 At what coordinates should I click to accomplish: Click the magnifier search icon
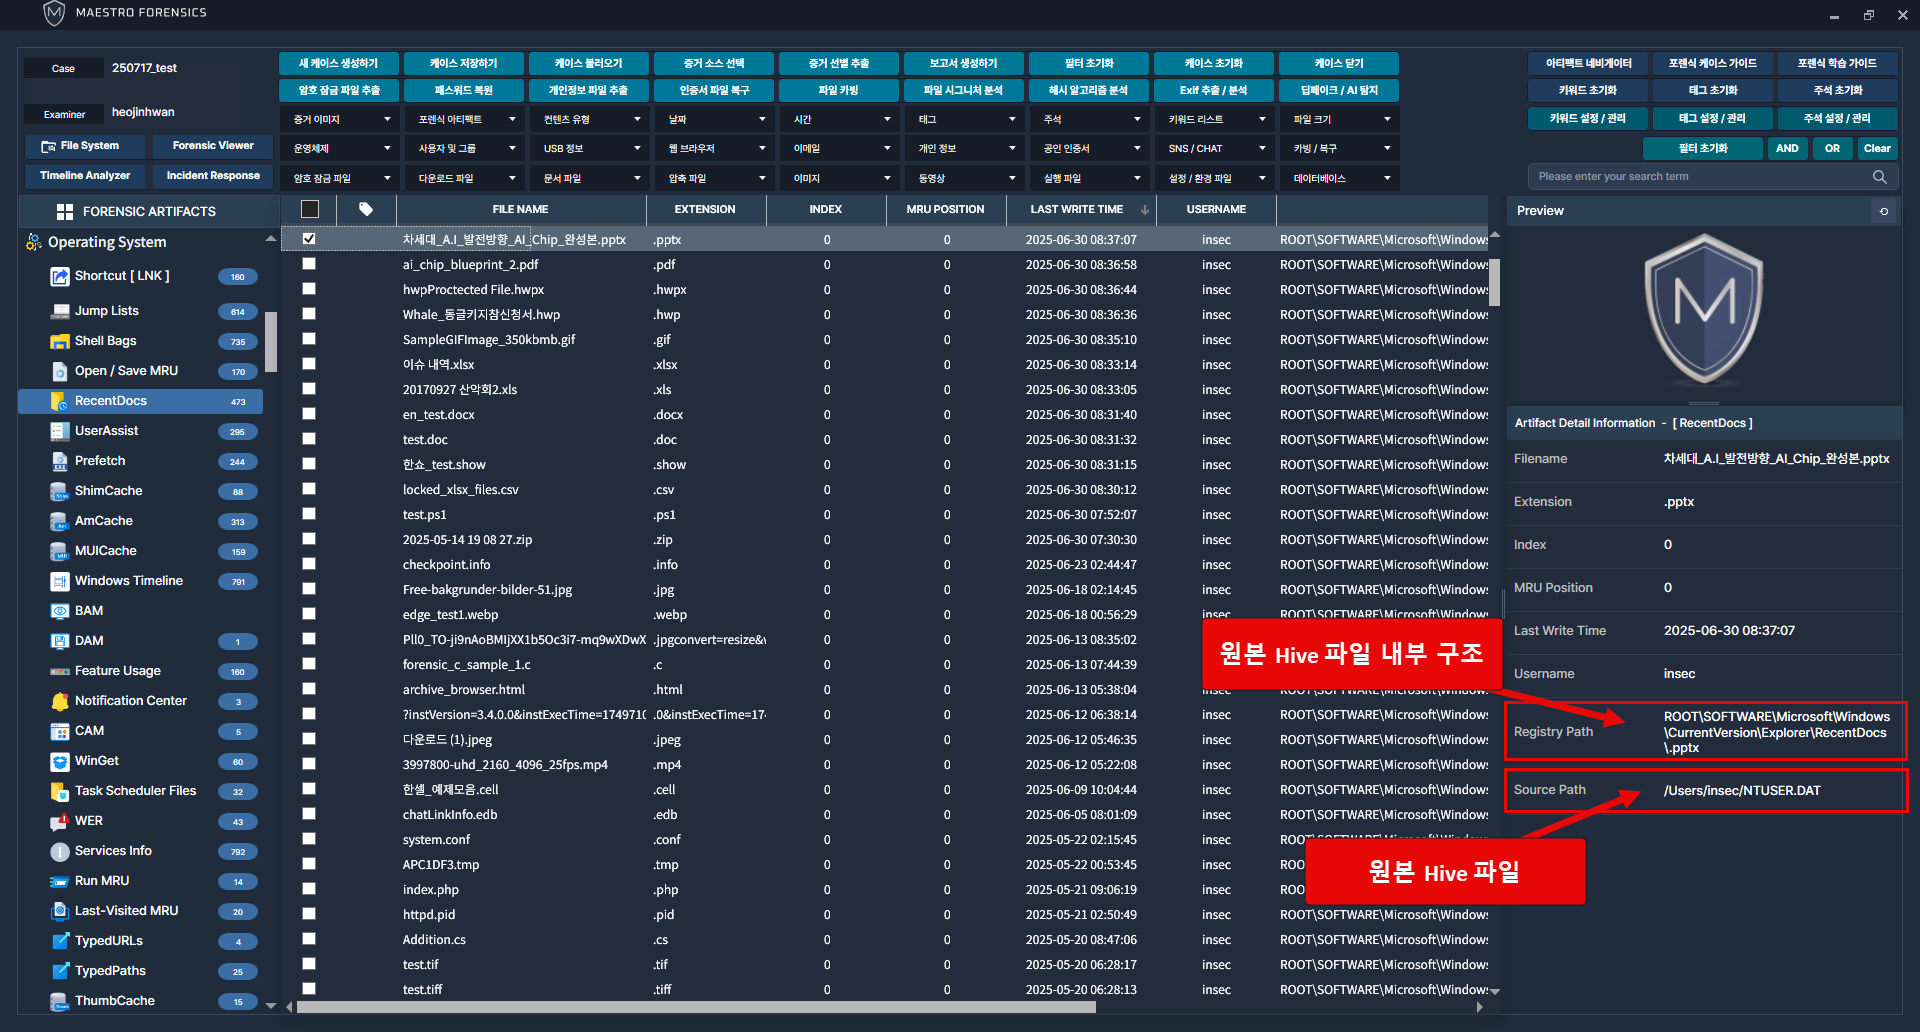1879,177
